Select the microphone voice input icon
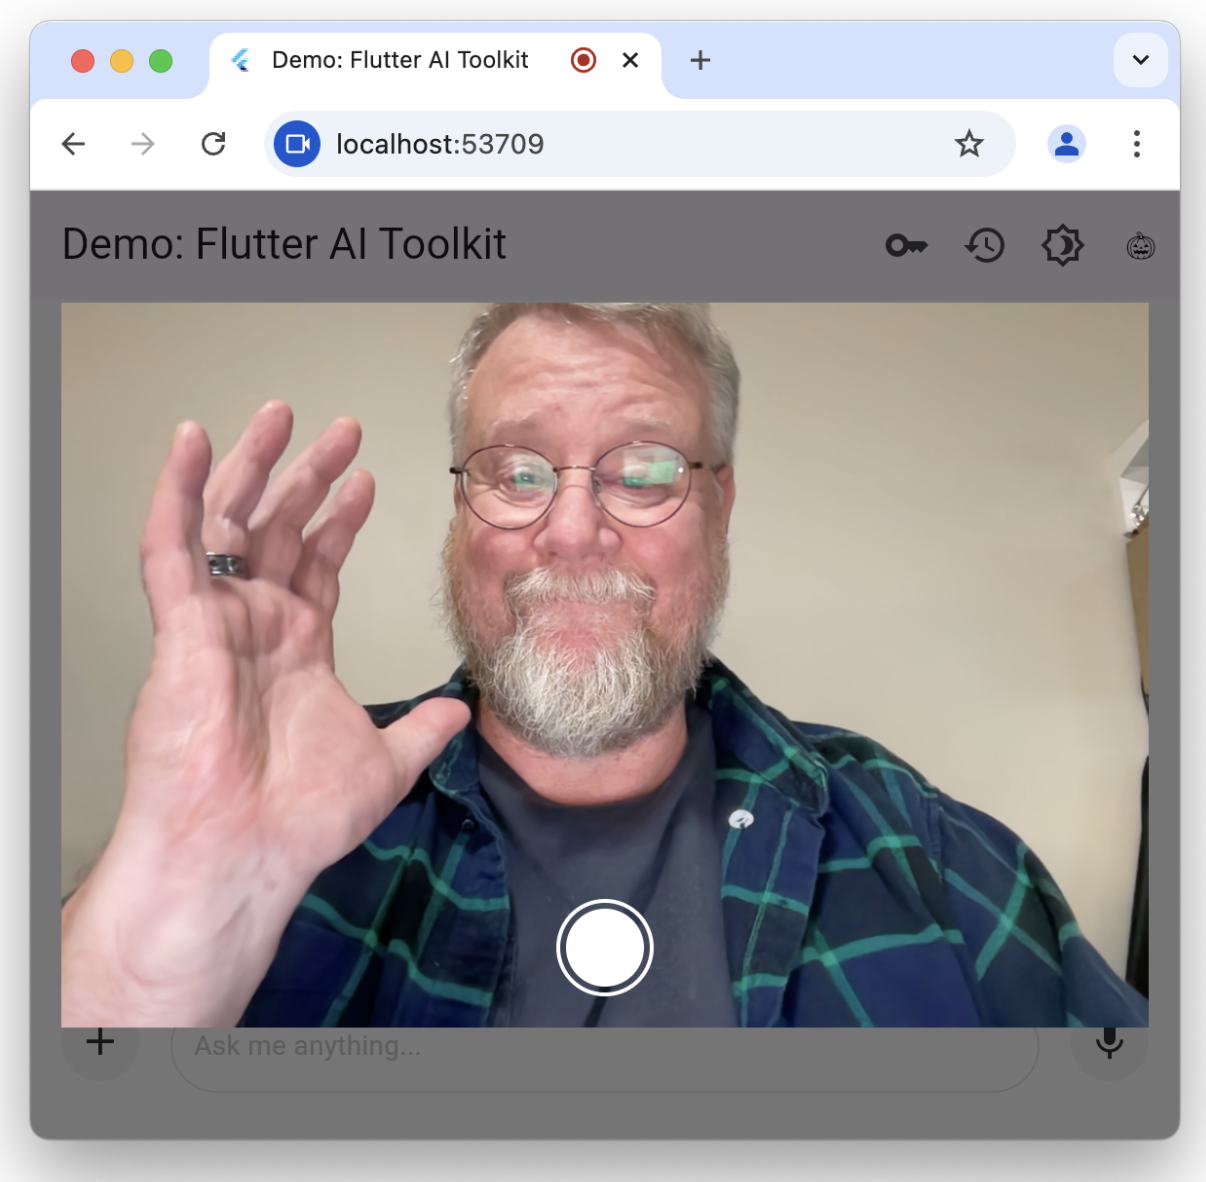The height and width of the screenshot is (1182, 1206). click(x=1108, y=1042)
